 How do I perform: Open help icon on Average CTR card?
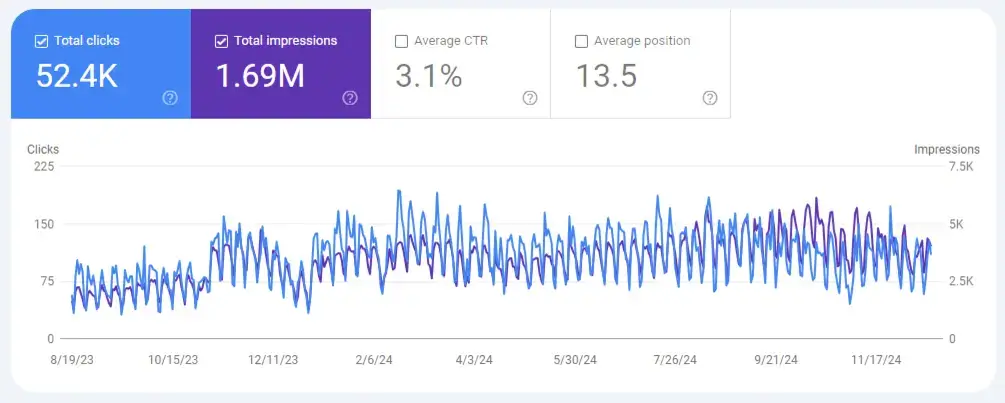(x=530, y=98)
